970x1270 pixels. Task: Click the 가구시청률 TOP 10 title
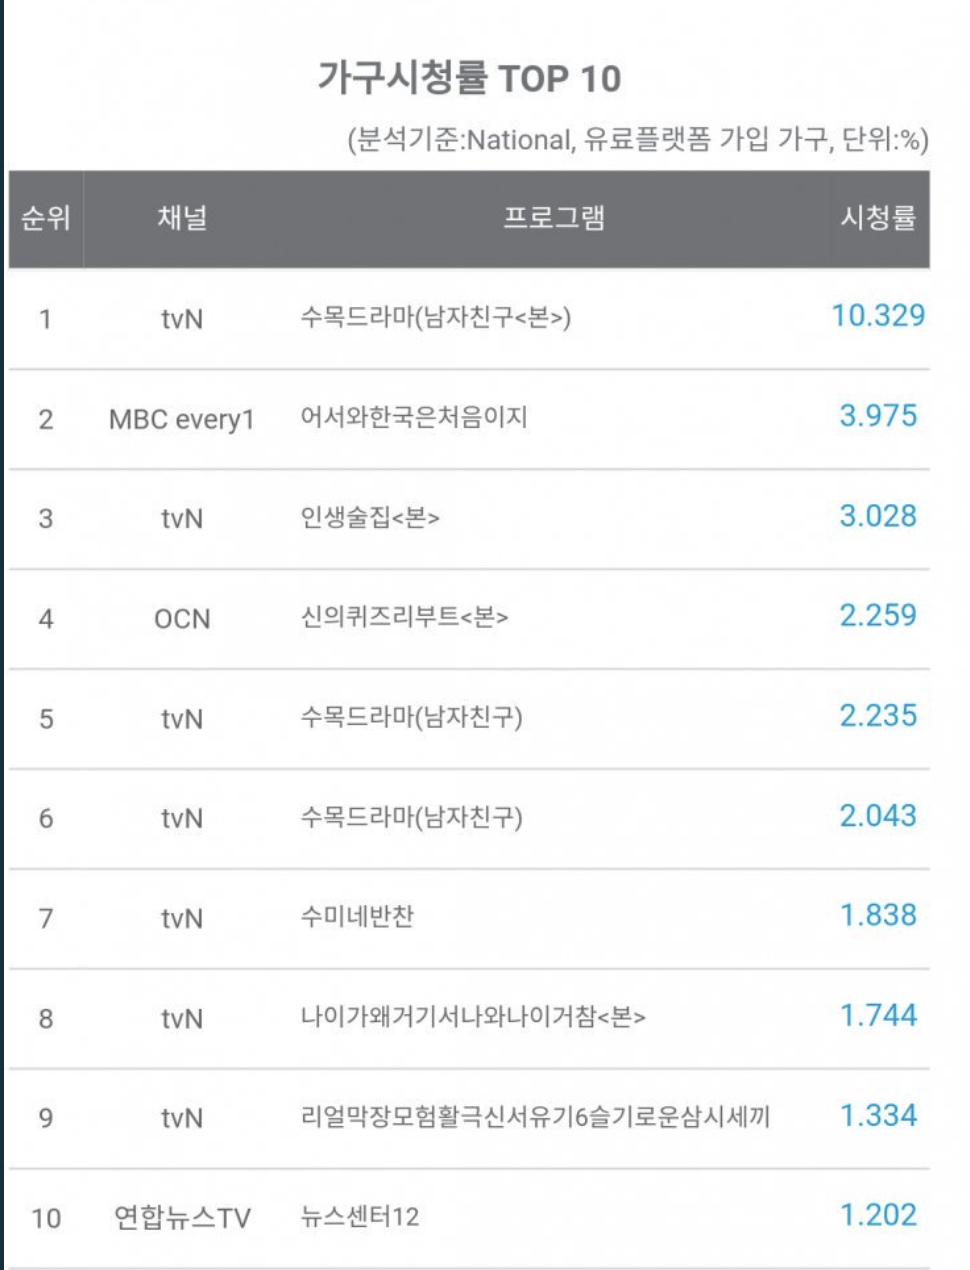pyautogui.click(x=469, y=77)
